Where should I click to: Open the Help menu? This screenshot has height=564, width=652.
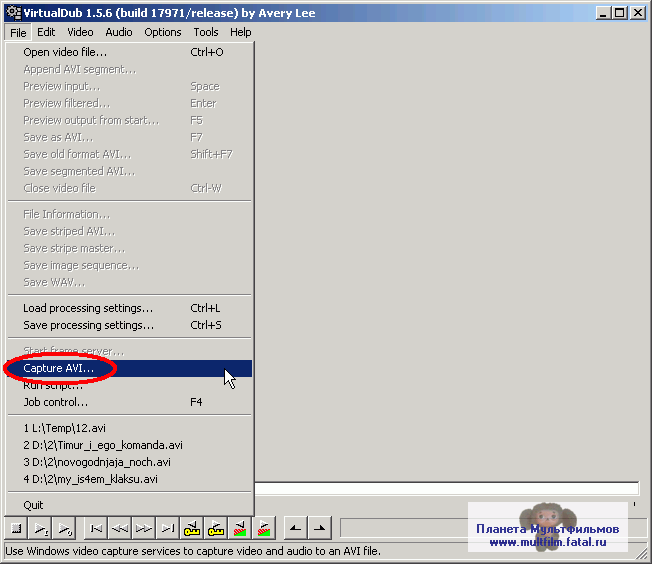[x=241, y=32]
